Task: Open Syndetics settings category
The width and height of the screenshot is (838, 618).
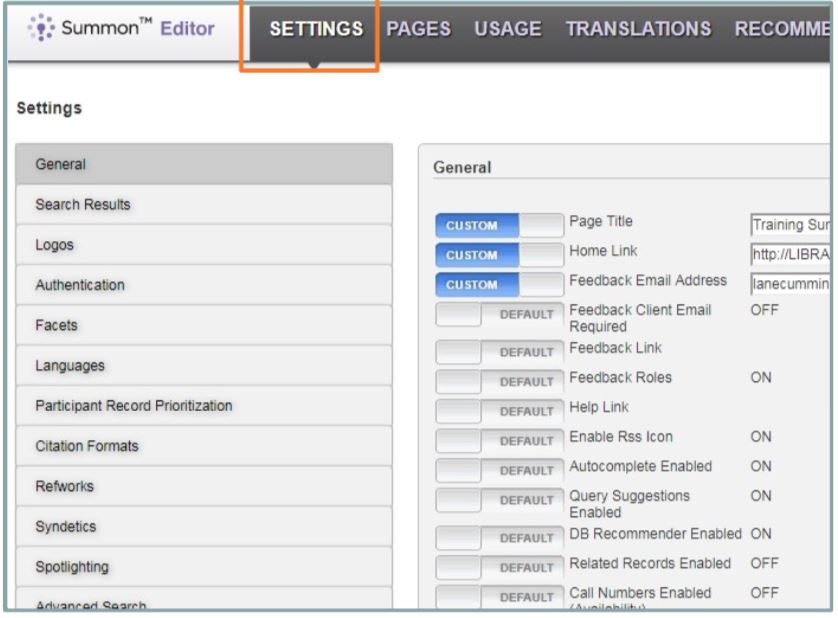Action: [204, 527]
